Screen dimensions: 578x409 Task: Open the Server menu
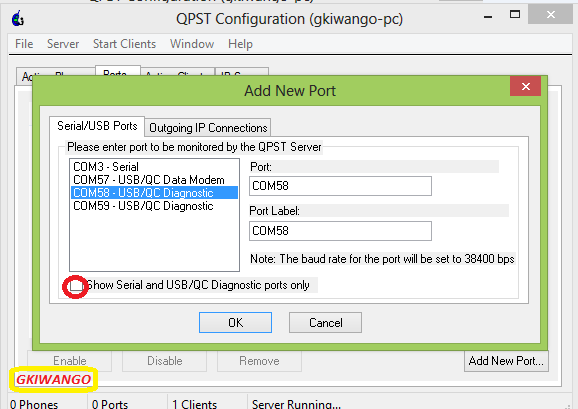pos(63,44)
